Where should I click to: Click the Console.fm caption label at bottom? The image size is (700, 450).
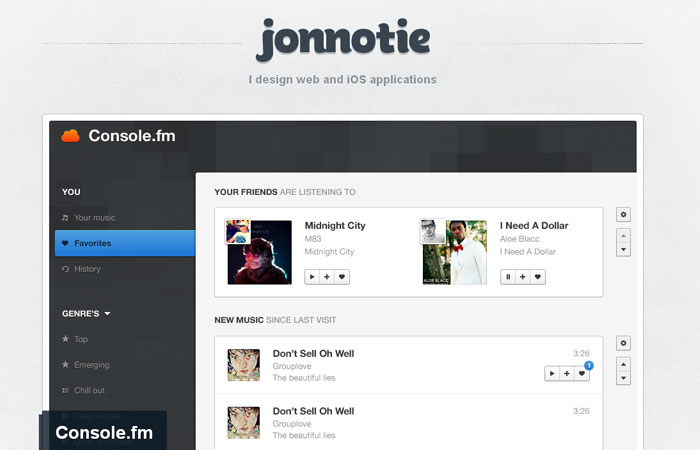(104, 433)
